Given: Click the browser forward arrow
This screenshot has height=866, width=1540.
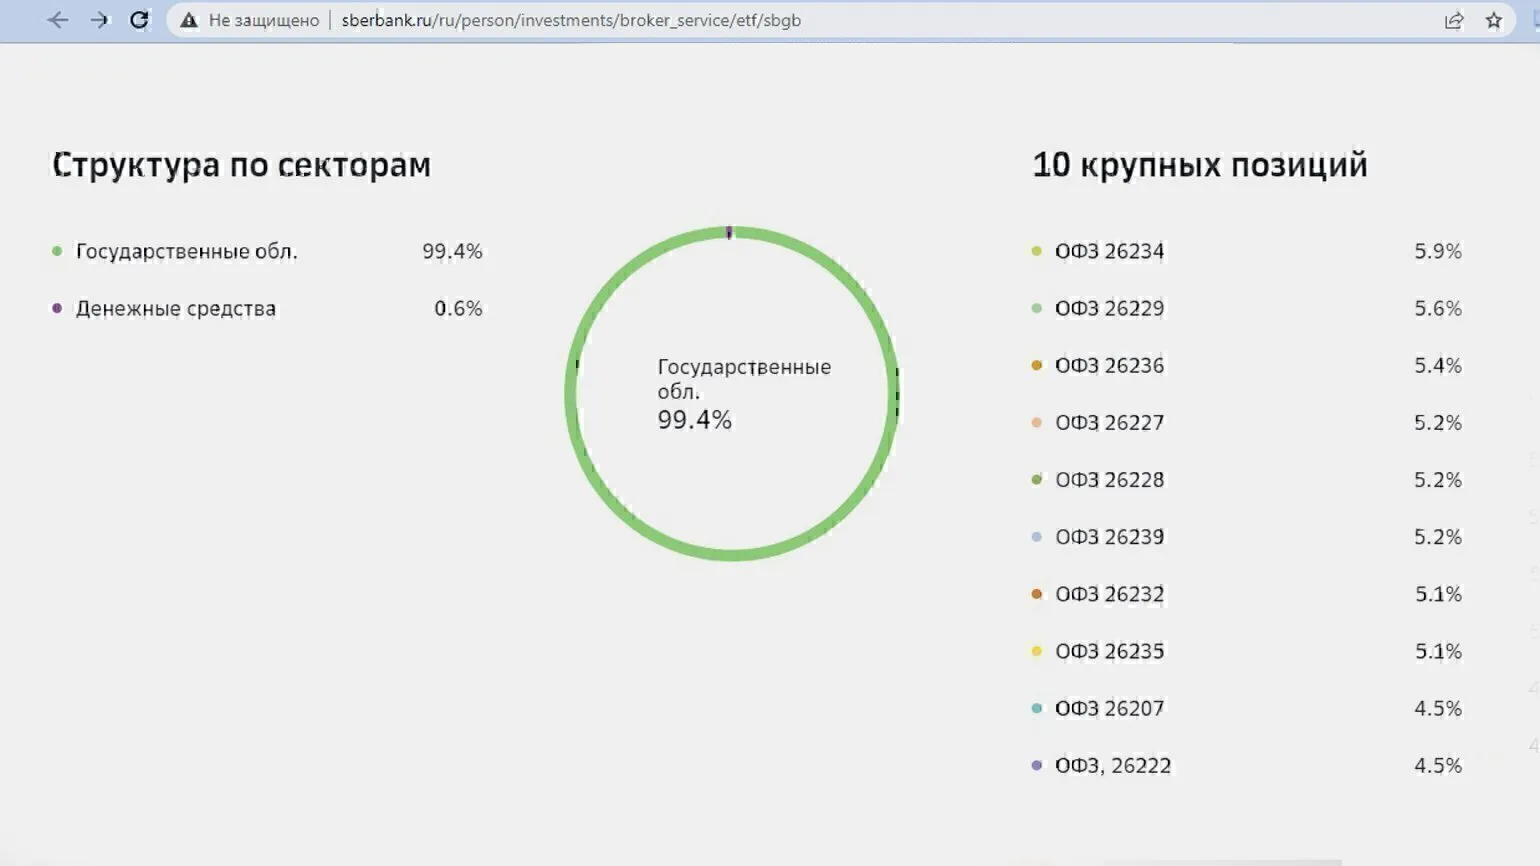Looking at the screenshot, I should (99, 20).
